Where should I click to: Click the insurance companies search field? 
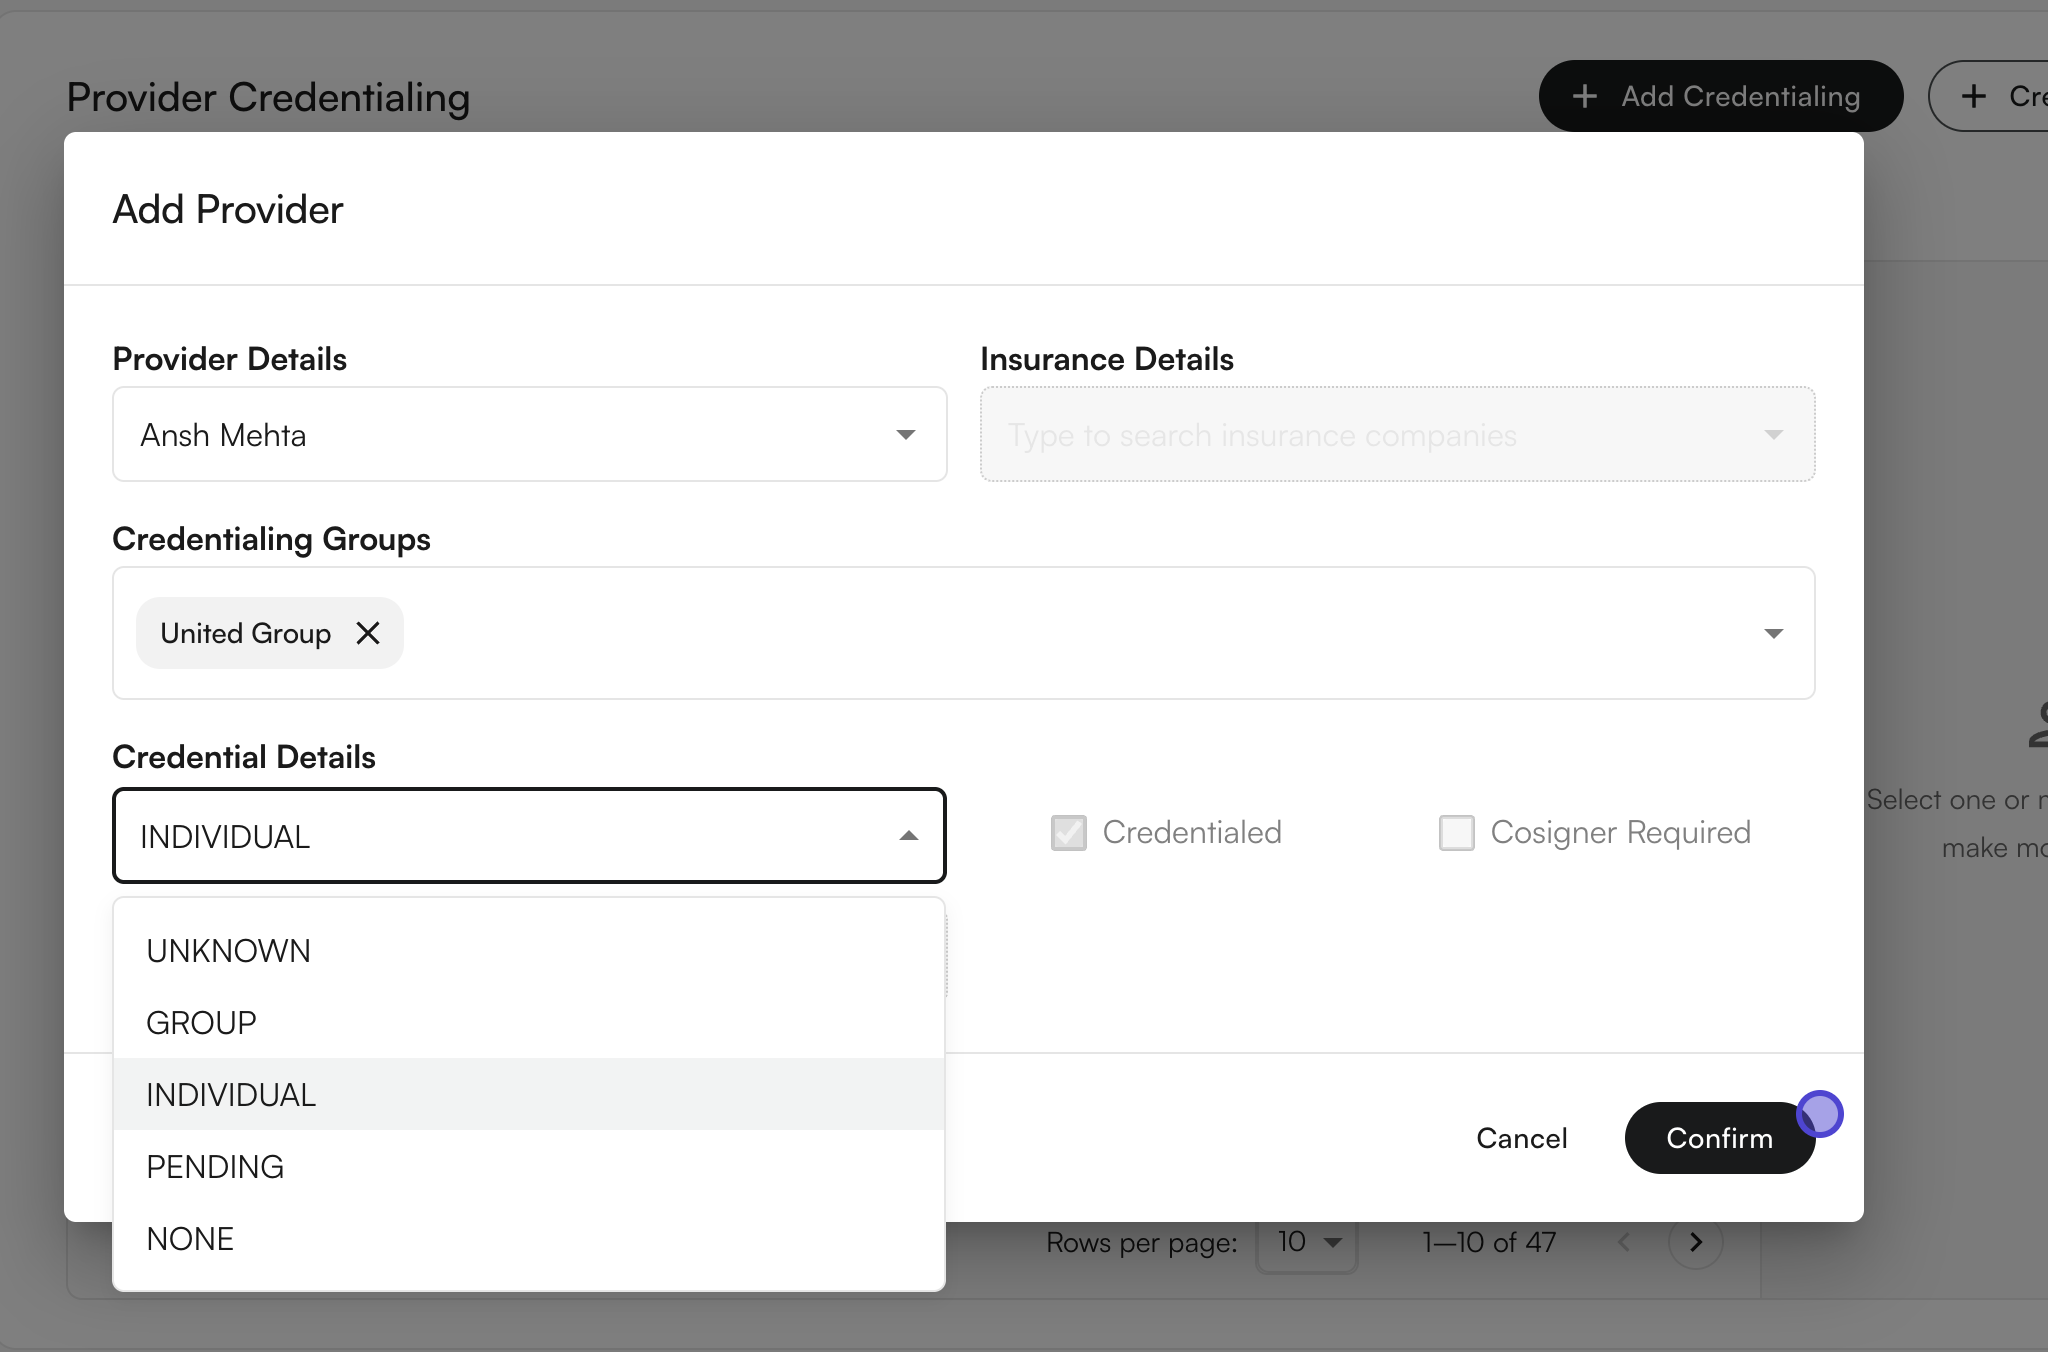(x=1397, y=435)
